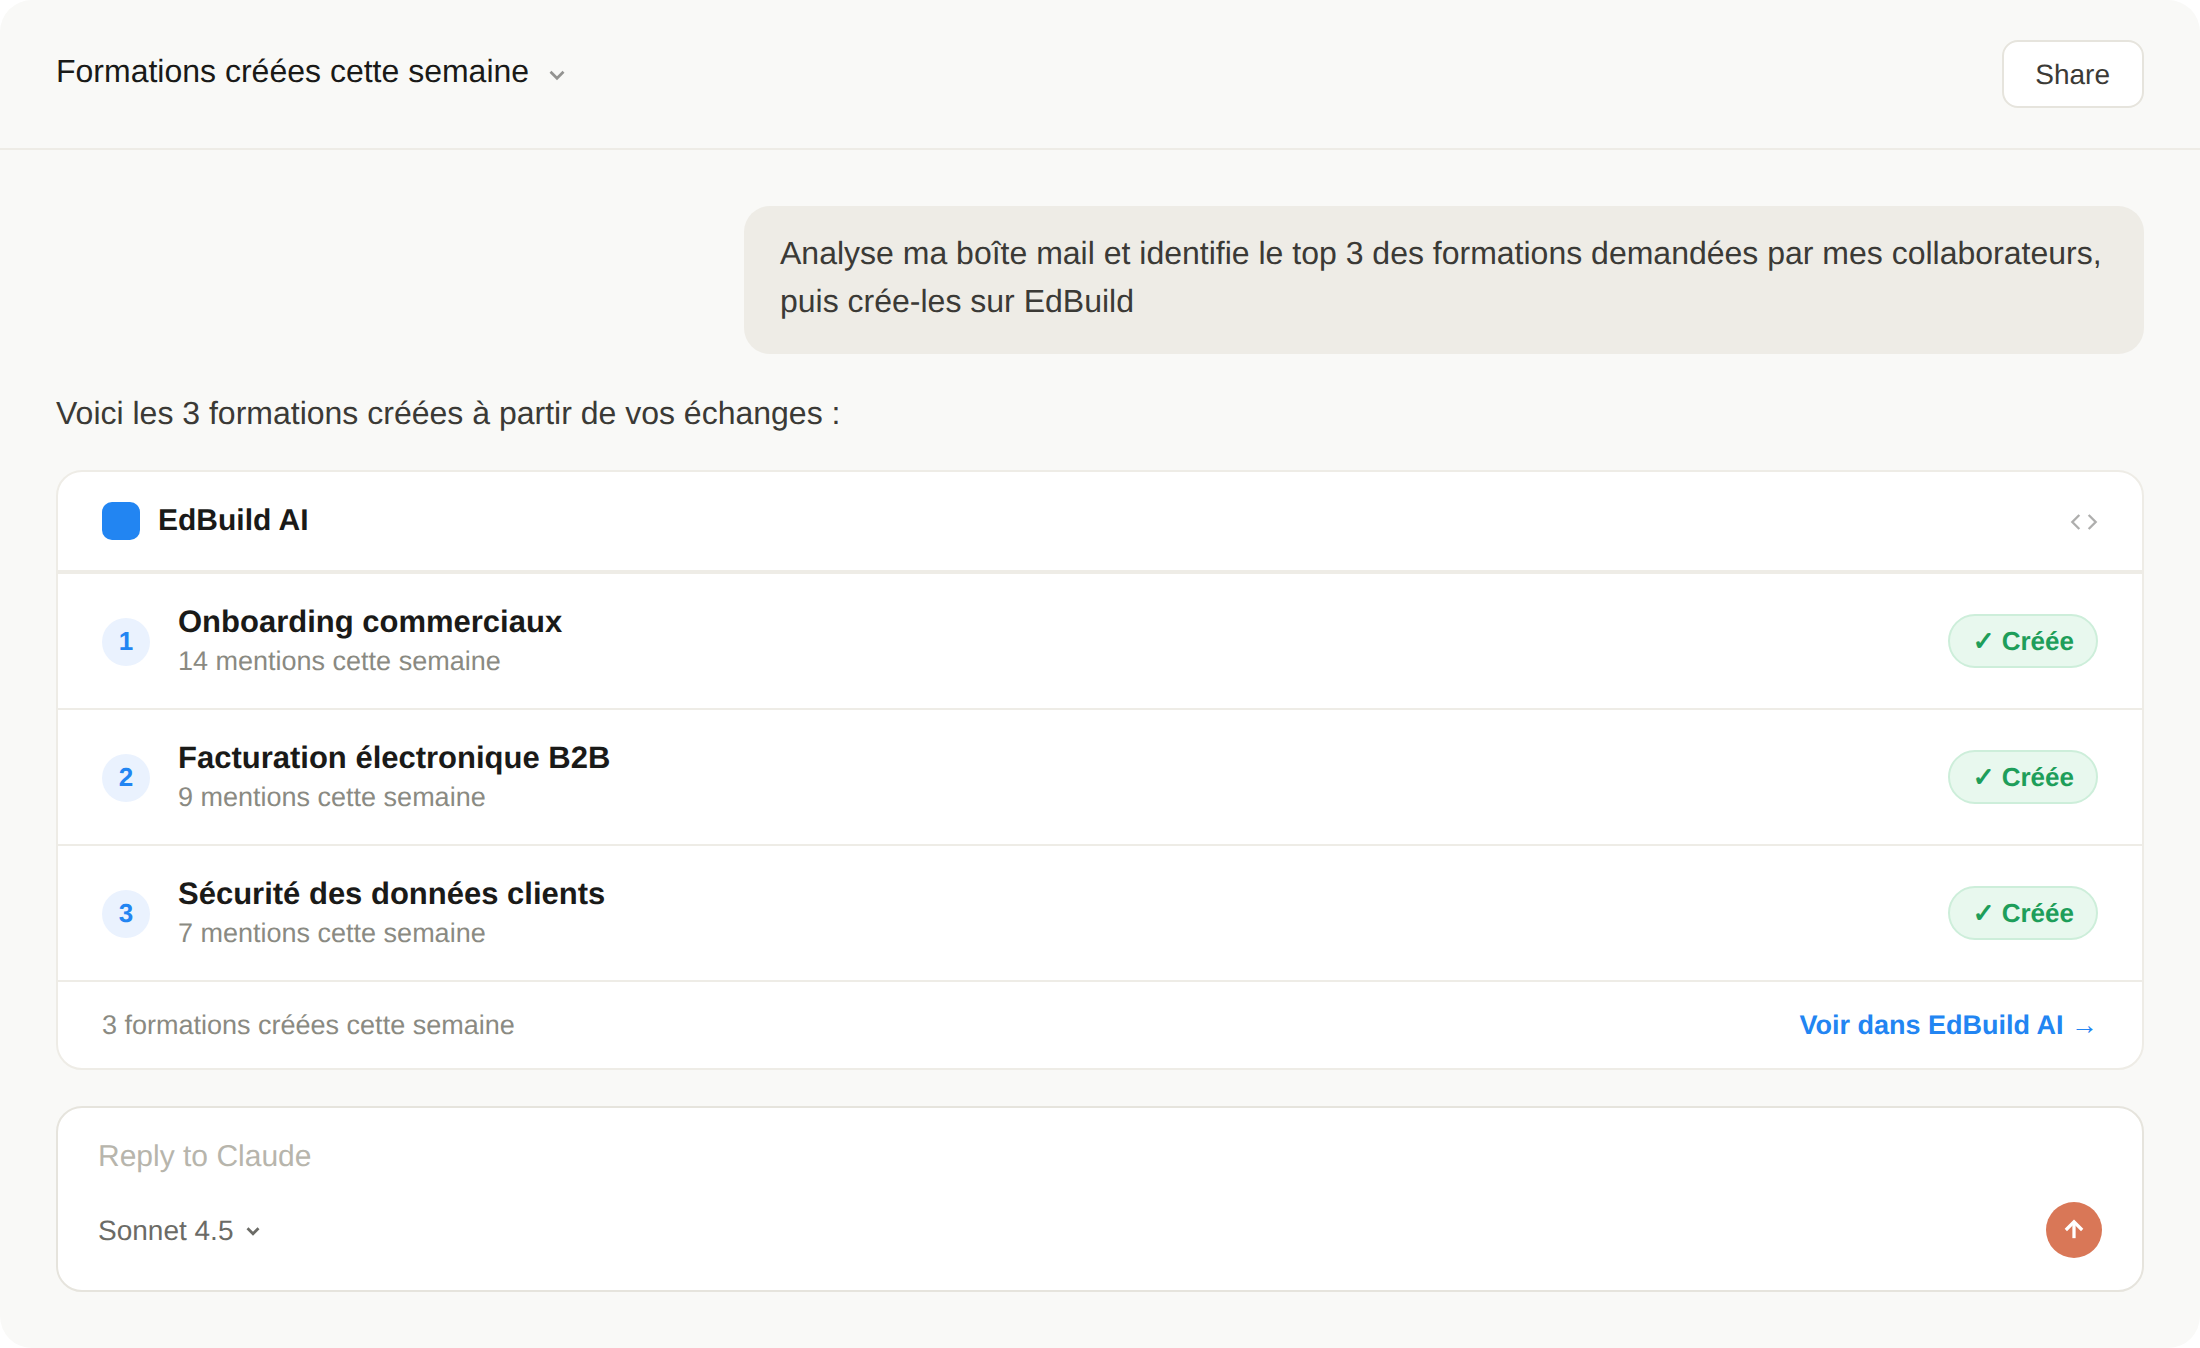Click number 2 badge for Facturation électronique
This screenshot has width=2200, height=1348.
coord(126,777)
